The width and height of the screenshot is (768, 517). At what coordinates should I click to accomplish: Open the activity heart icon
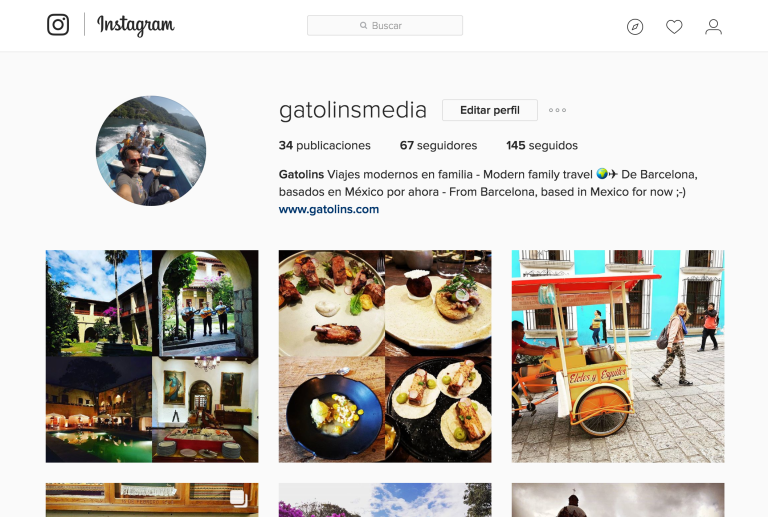pyautogui.click(x=674, y=26)
